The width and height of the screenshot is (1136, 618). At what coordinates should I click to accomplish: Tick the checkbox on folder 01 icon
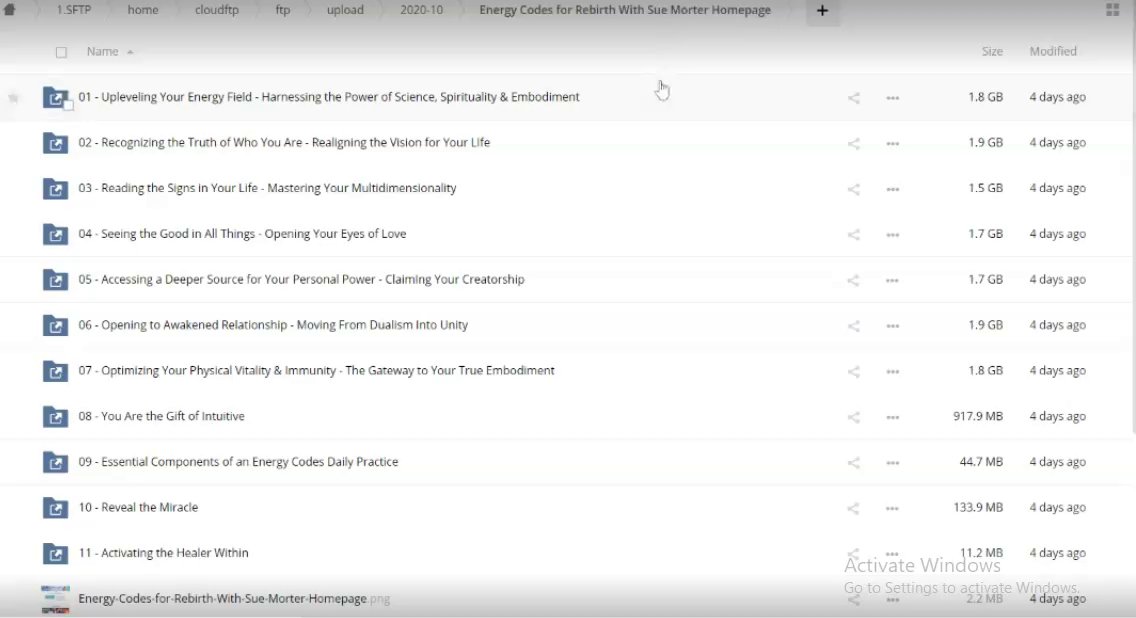click(68, 104)
